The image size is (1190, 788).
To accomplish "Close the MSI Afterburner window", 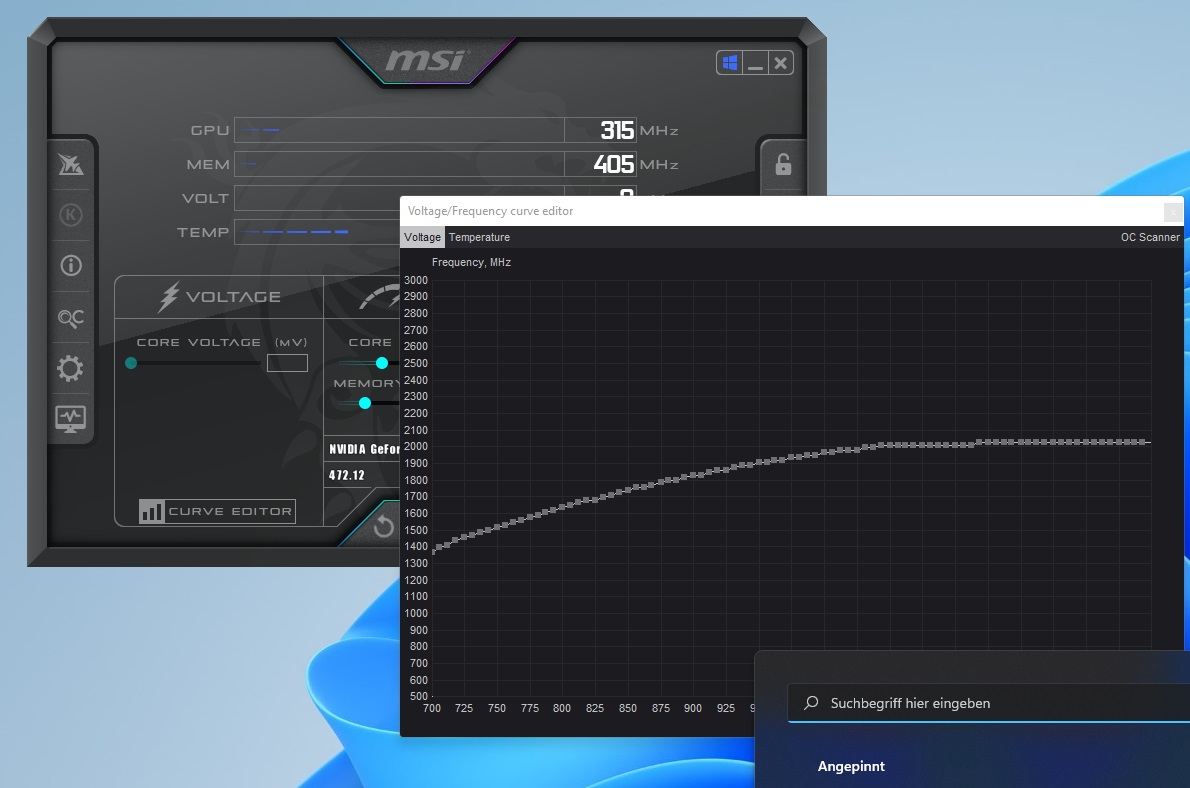I will click(x=780, y=63).
